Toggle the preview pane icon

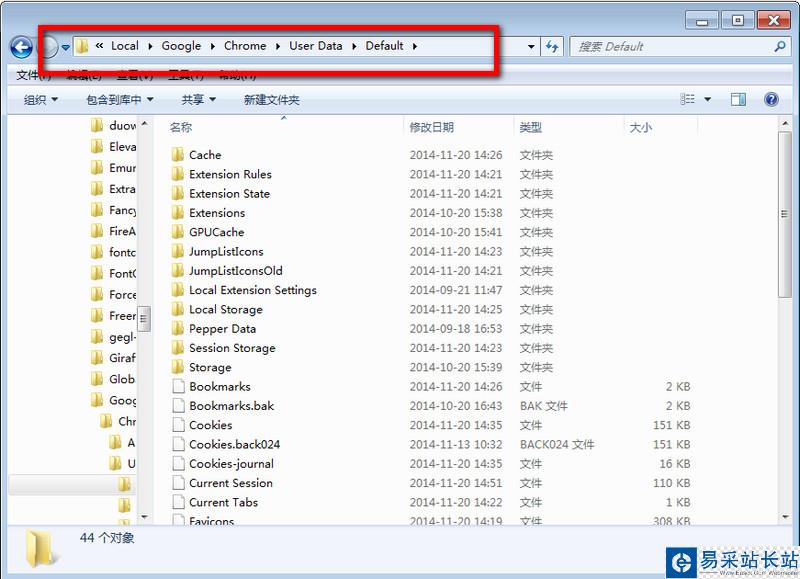(x=738, y=99)
